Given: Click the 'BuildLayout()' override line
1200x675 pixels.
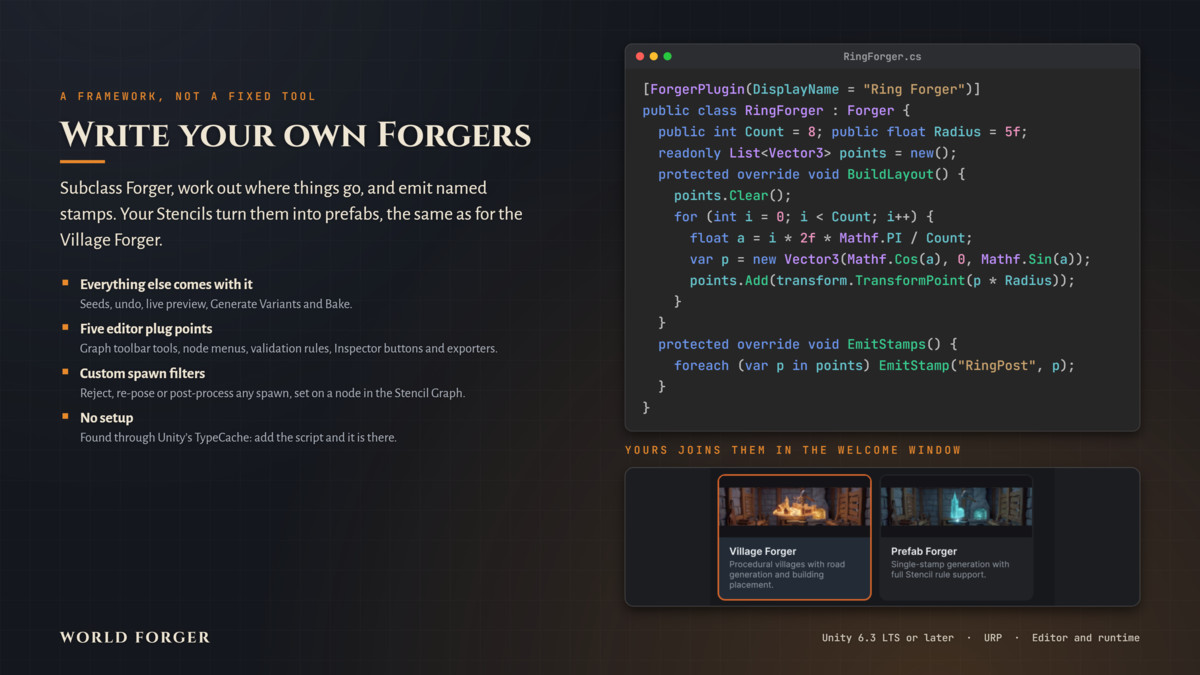Looking at the screenshot, I should [810, 174].
